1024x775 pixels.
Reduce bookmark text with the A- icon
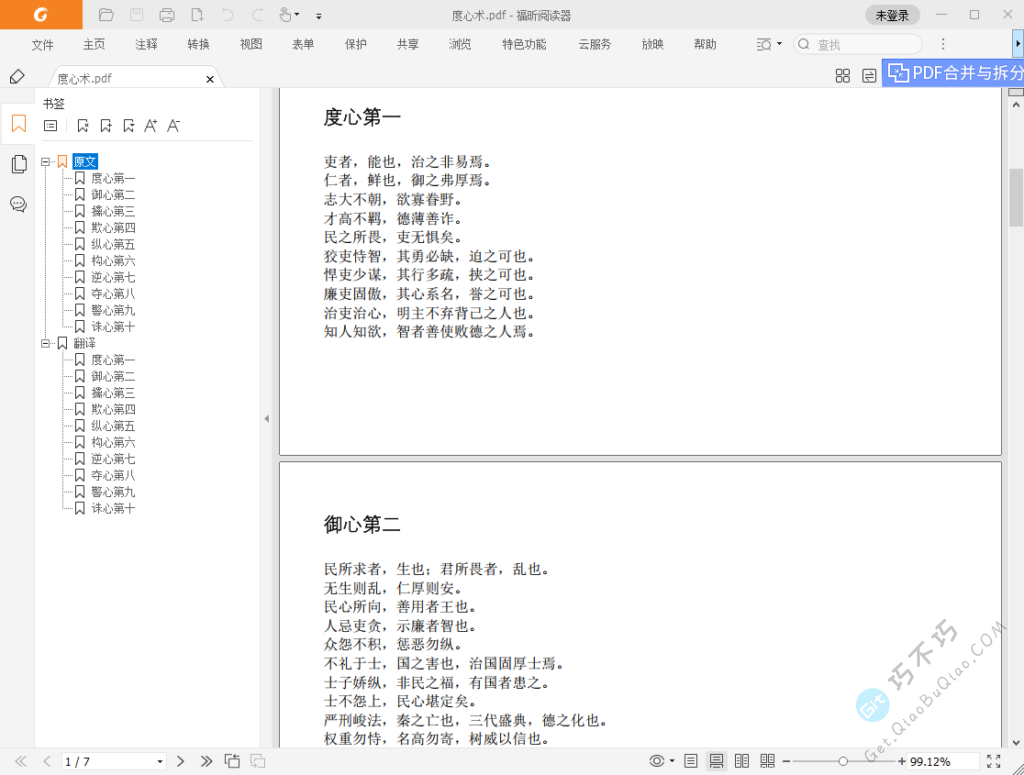coord(173,125)
